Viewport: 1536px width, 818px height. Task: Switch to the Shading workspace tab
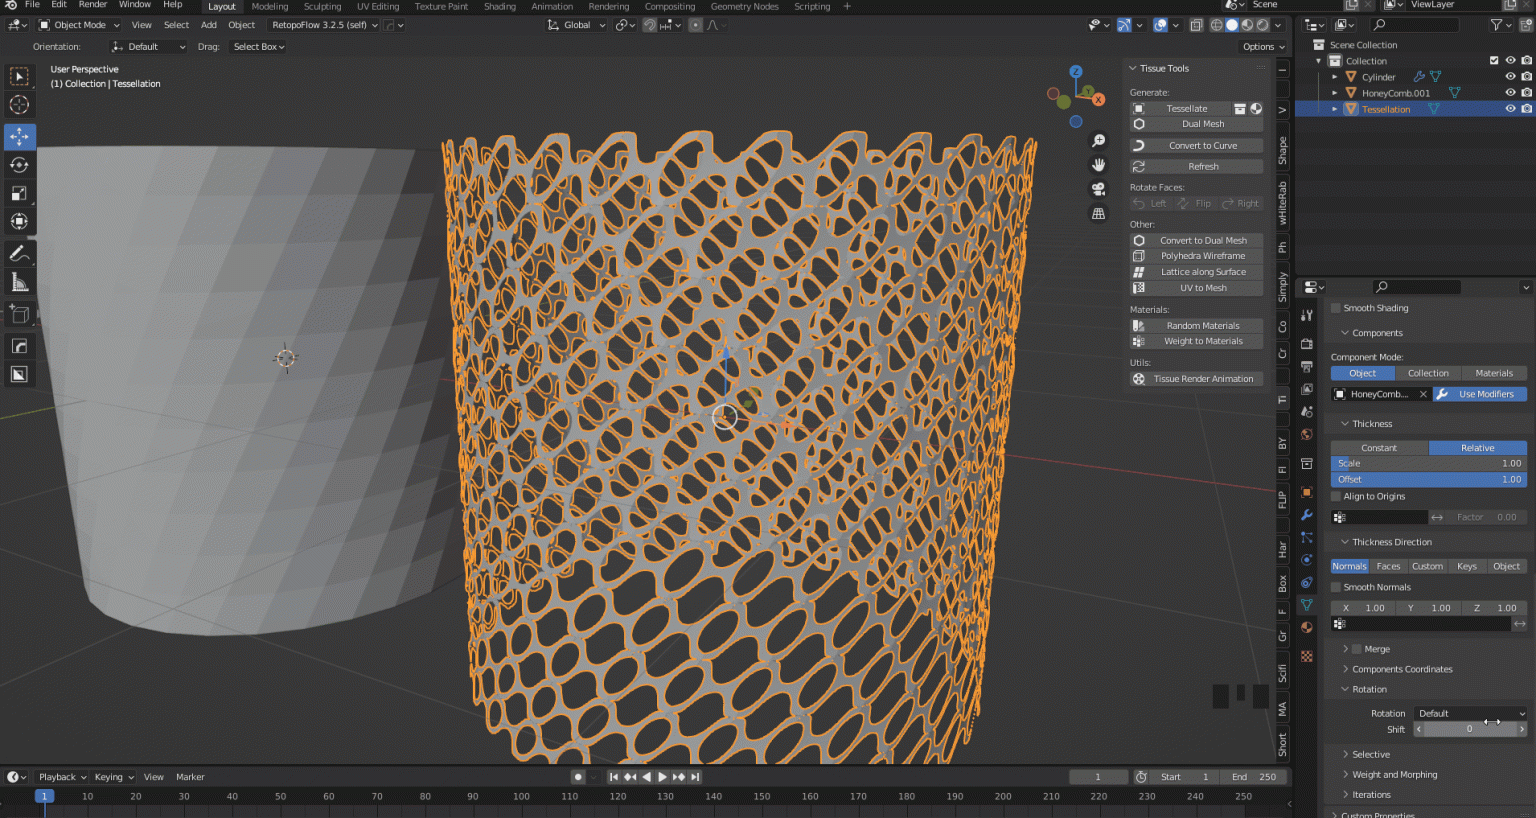(x=500, y=6)
